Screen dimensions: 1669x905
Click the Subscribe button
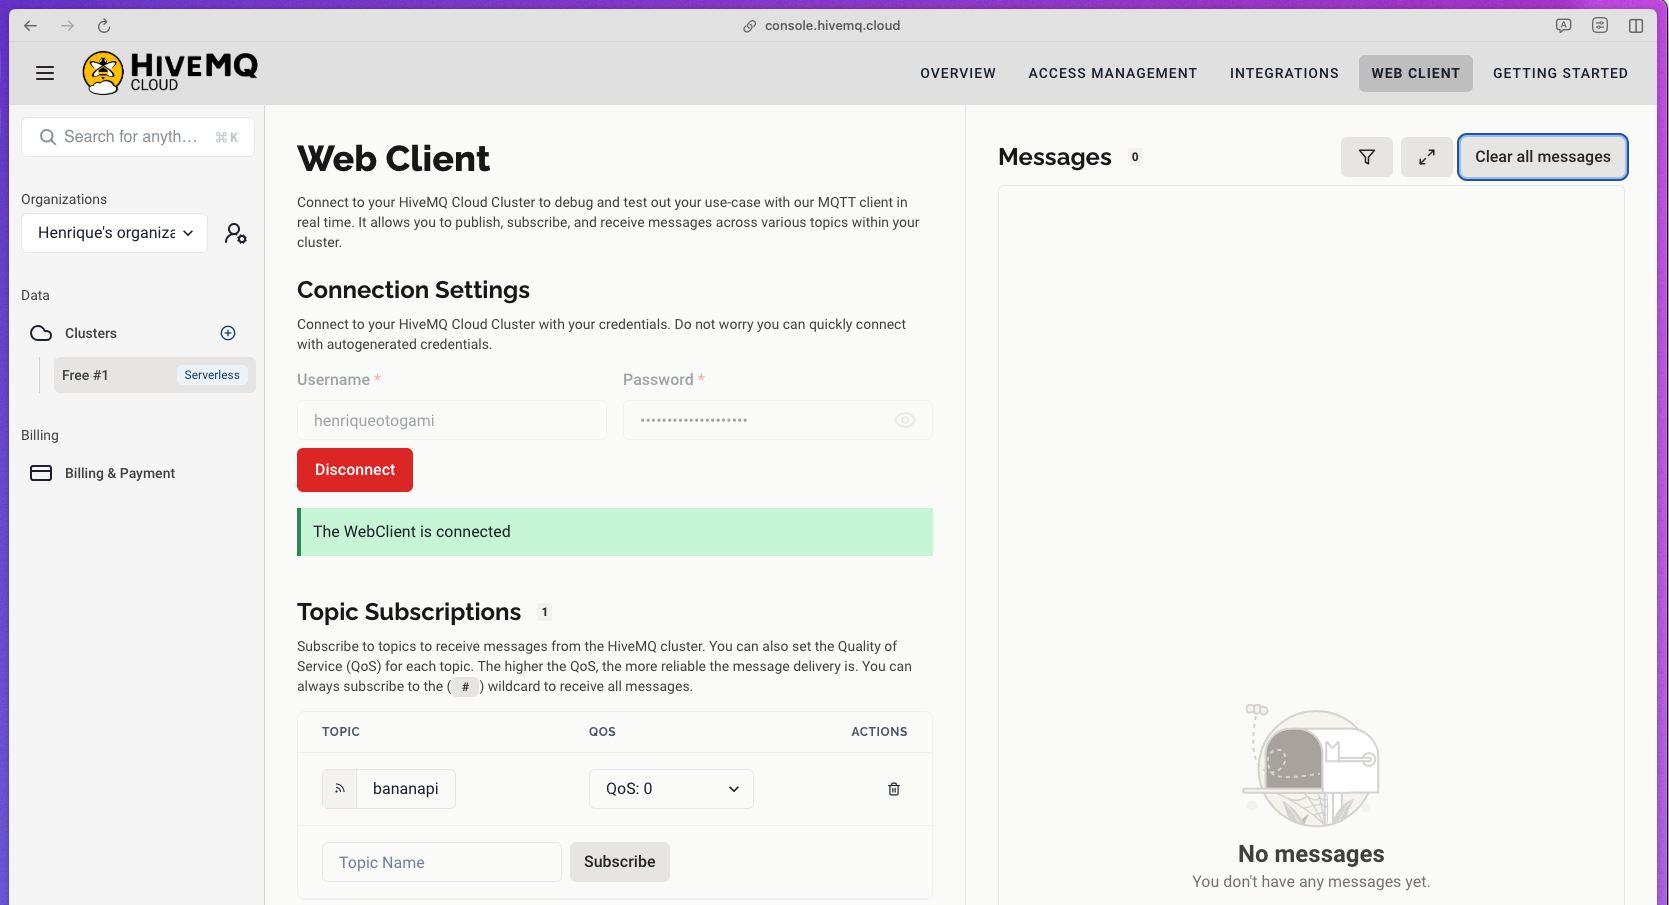pyautogui.click(x=620, y=862)
